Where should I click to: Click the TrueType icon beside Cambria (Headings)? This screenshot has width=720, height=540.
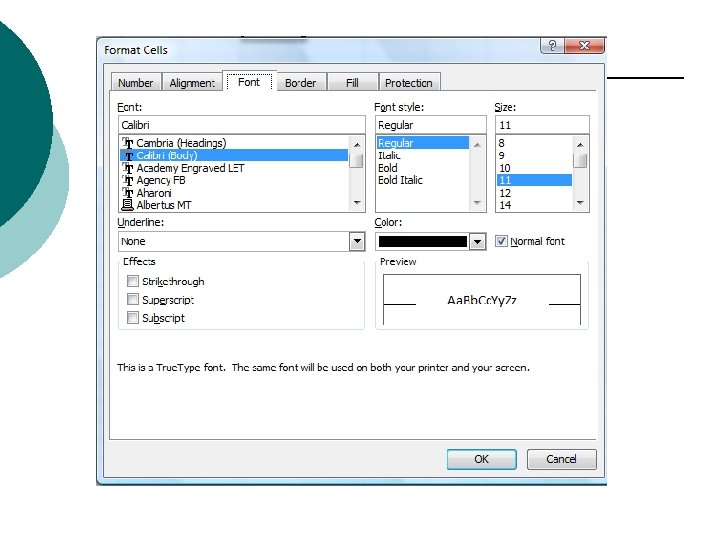(x=128, y=143)
